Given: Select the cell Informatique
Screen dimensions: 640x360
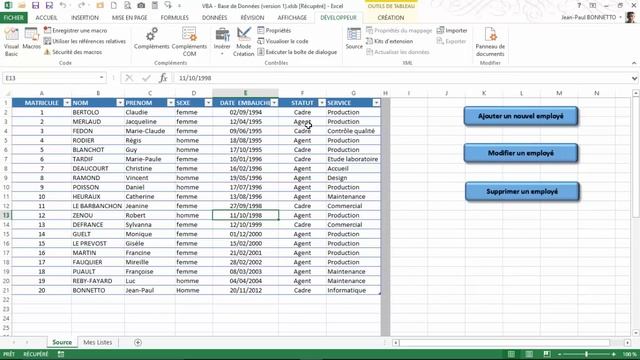Looking at the screenshot, I should [x=353, y=291].
